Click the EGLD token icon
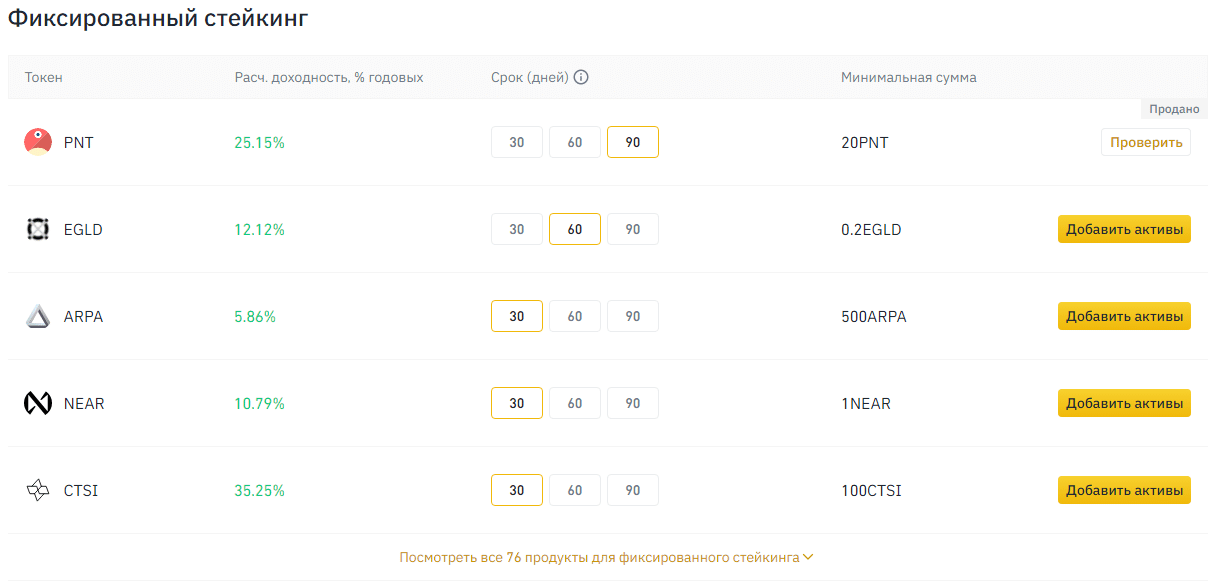 tap(37, 229)
